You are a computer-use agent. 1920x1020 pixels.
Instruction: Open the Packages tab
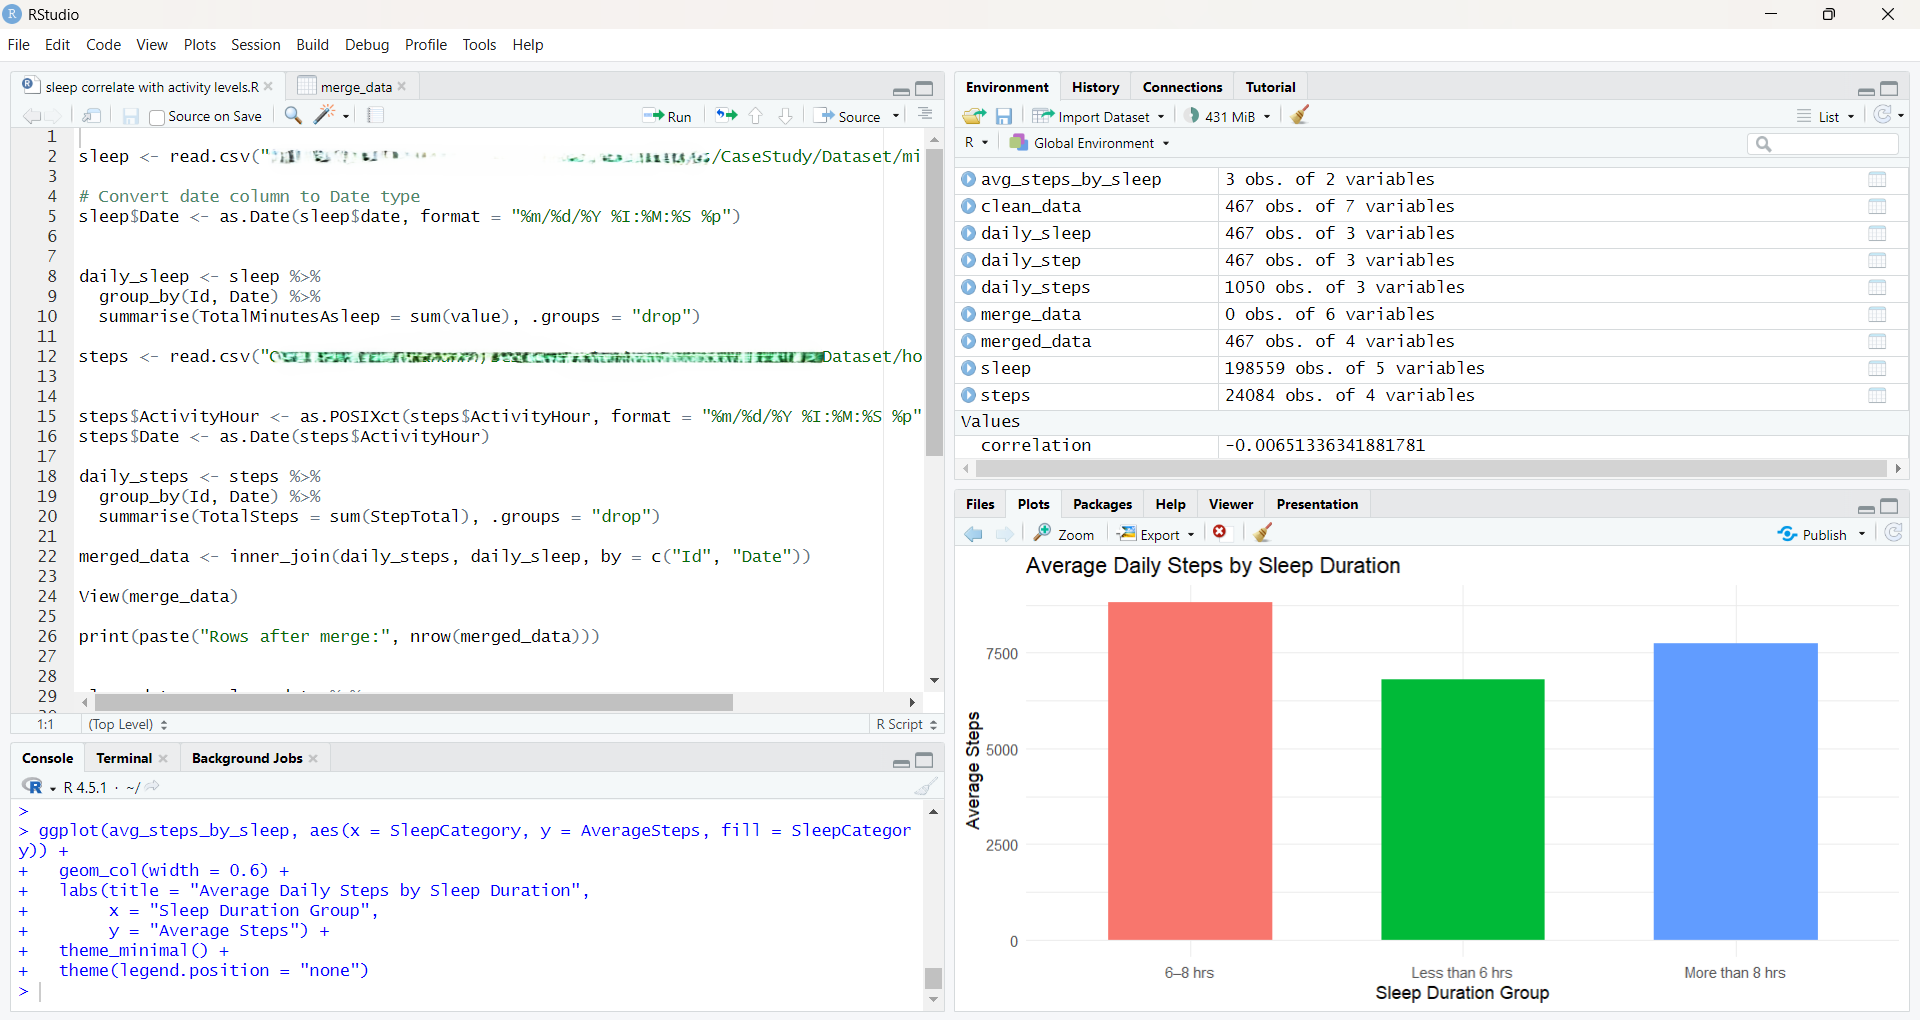tap(1102, 504)
